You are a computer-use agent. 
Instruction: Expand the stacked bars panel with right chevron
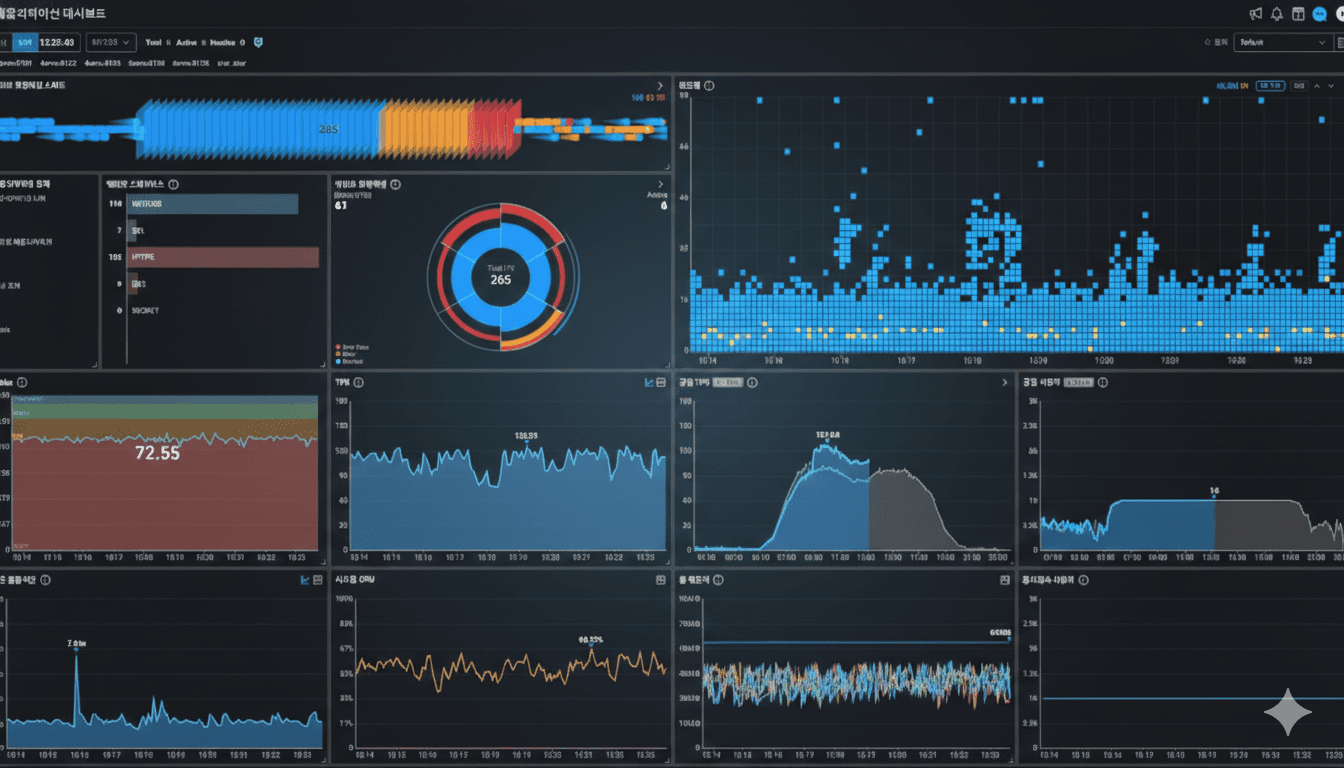click(660, 86)
